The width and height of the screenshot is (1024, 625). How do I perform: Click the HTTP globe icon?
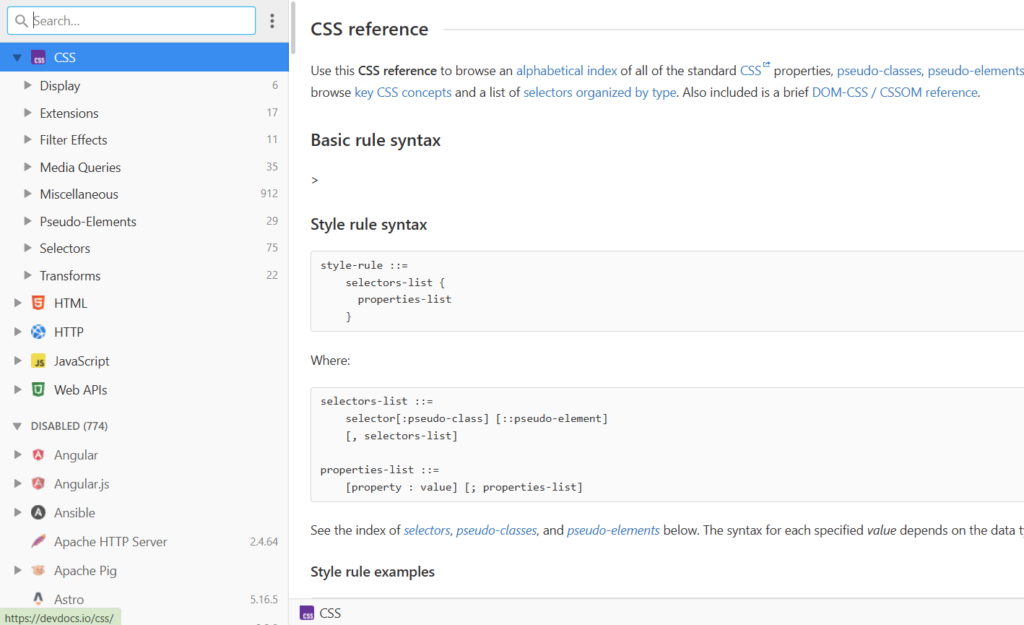(x=38, y=332)
